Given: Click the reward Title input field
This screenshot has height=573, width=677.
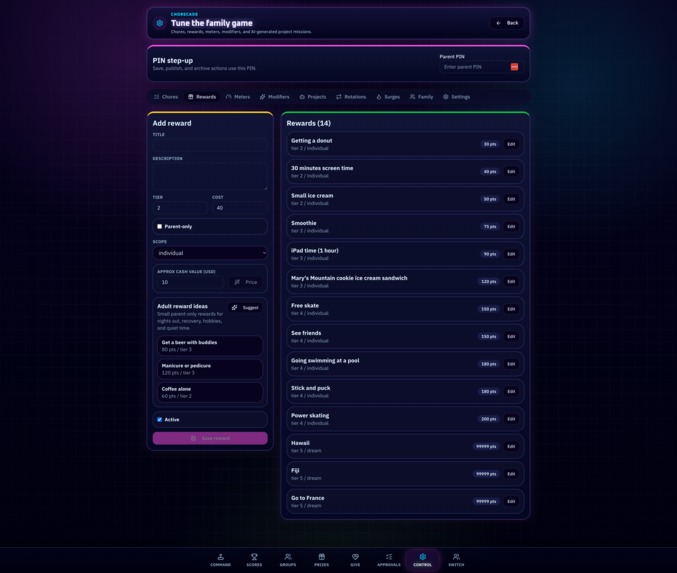Looking at the screenshot, I should pyautogui.click(x=210, y=145).
